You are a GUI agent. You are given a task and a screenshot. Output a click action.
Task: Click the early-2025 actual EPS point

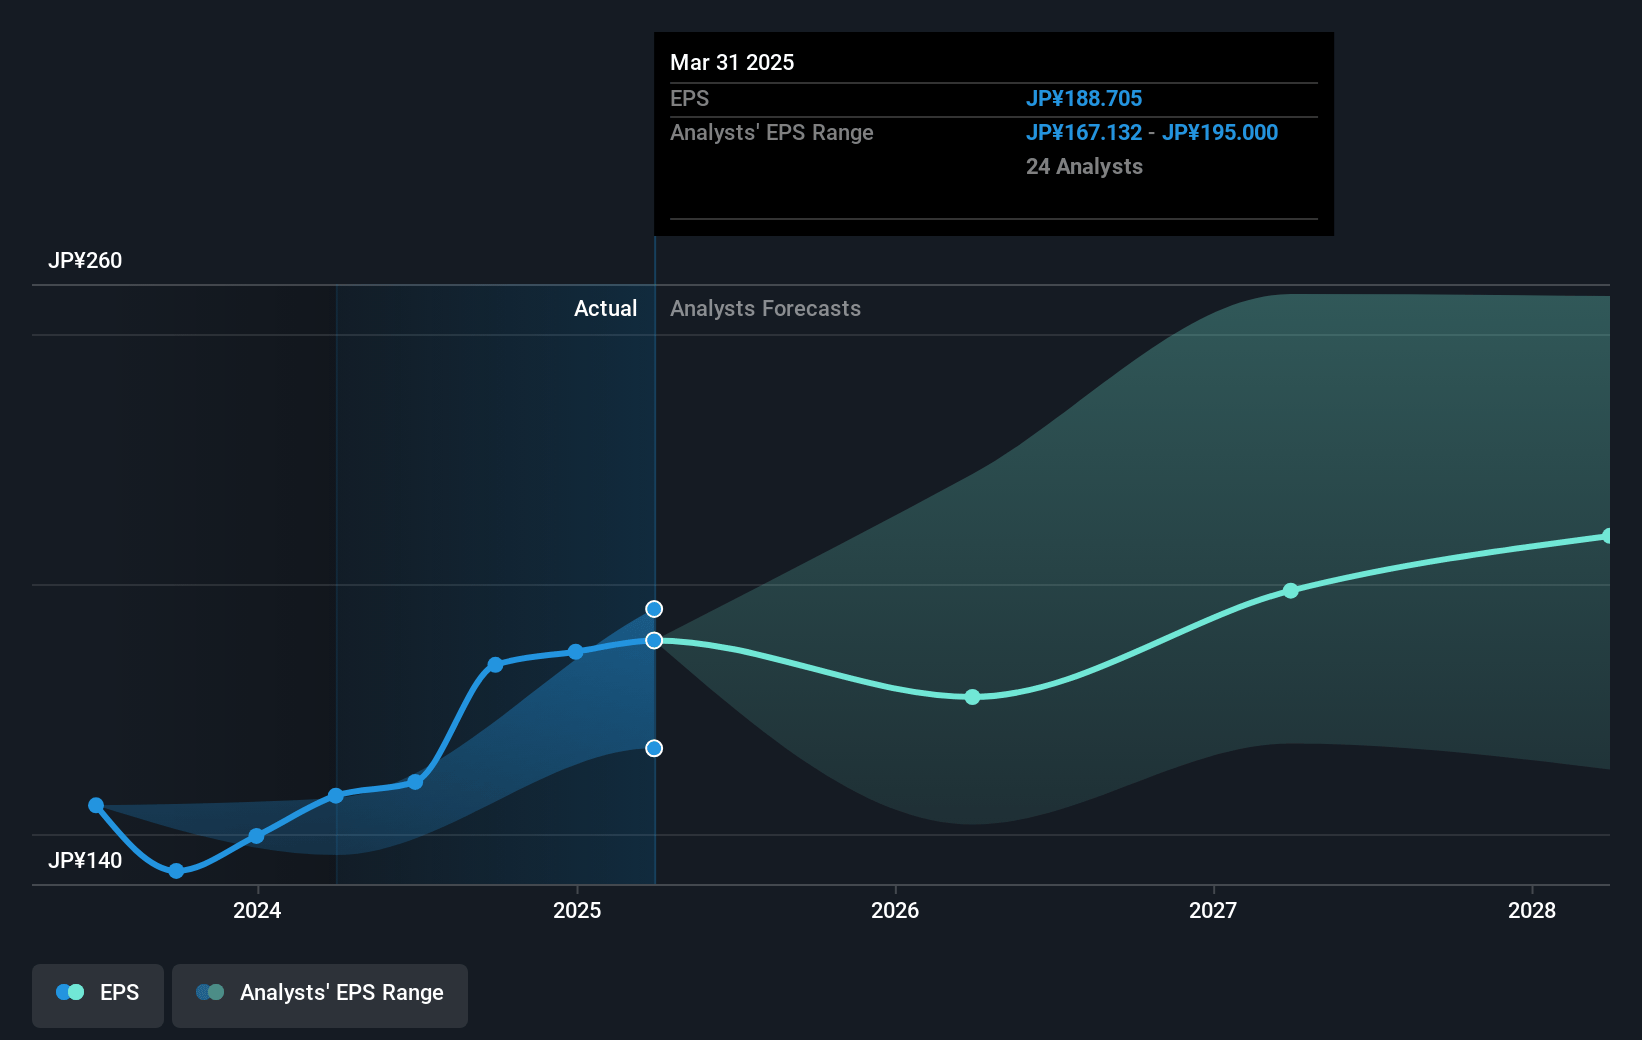tap(576, 652)
